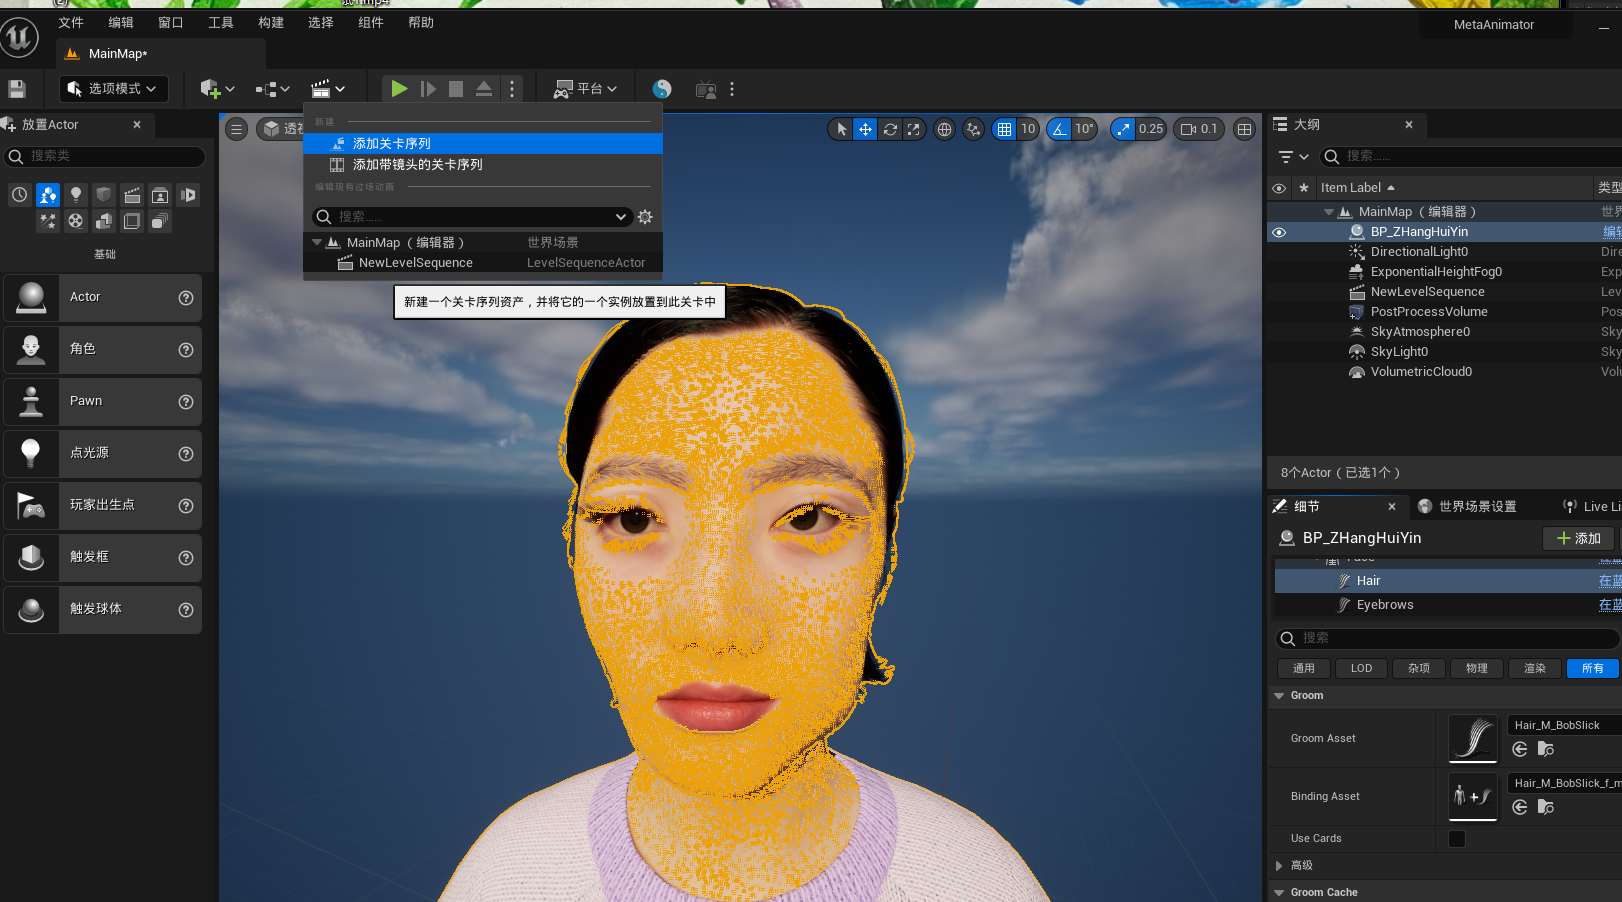Click the 添加 component button
Image resolution: width=1622 pixels, height=902 pixels.
tap(1579, 538)
